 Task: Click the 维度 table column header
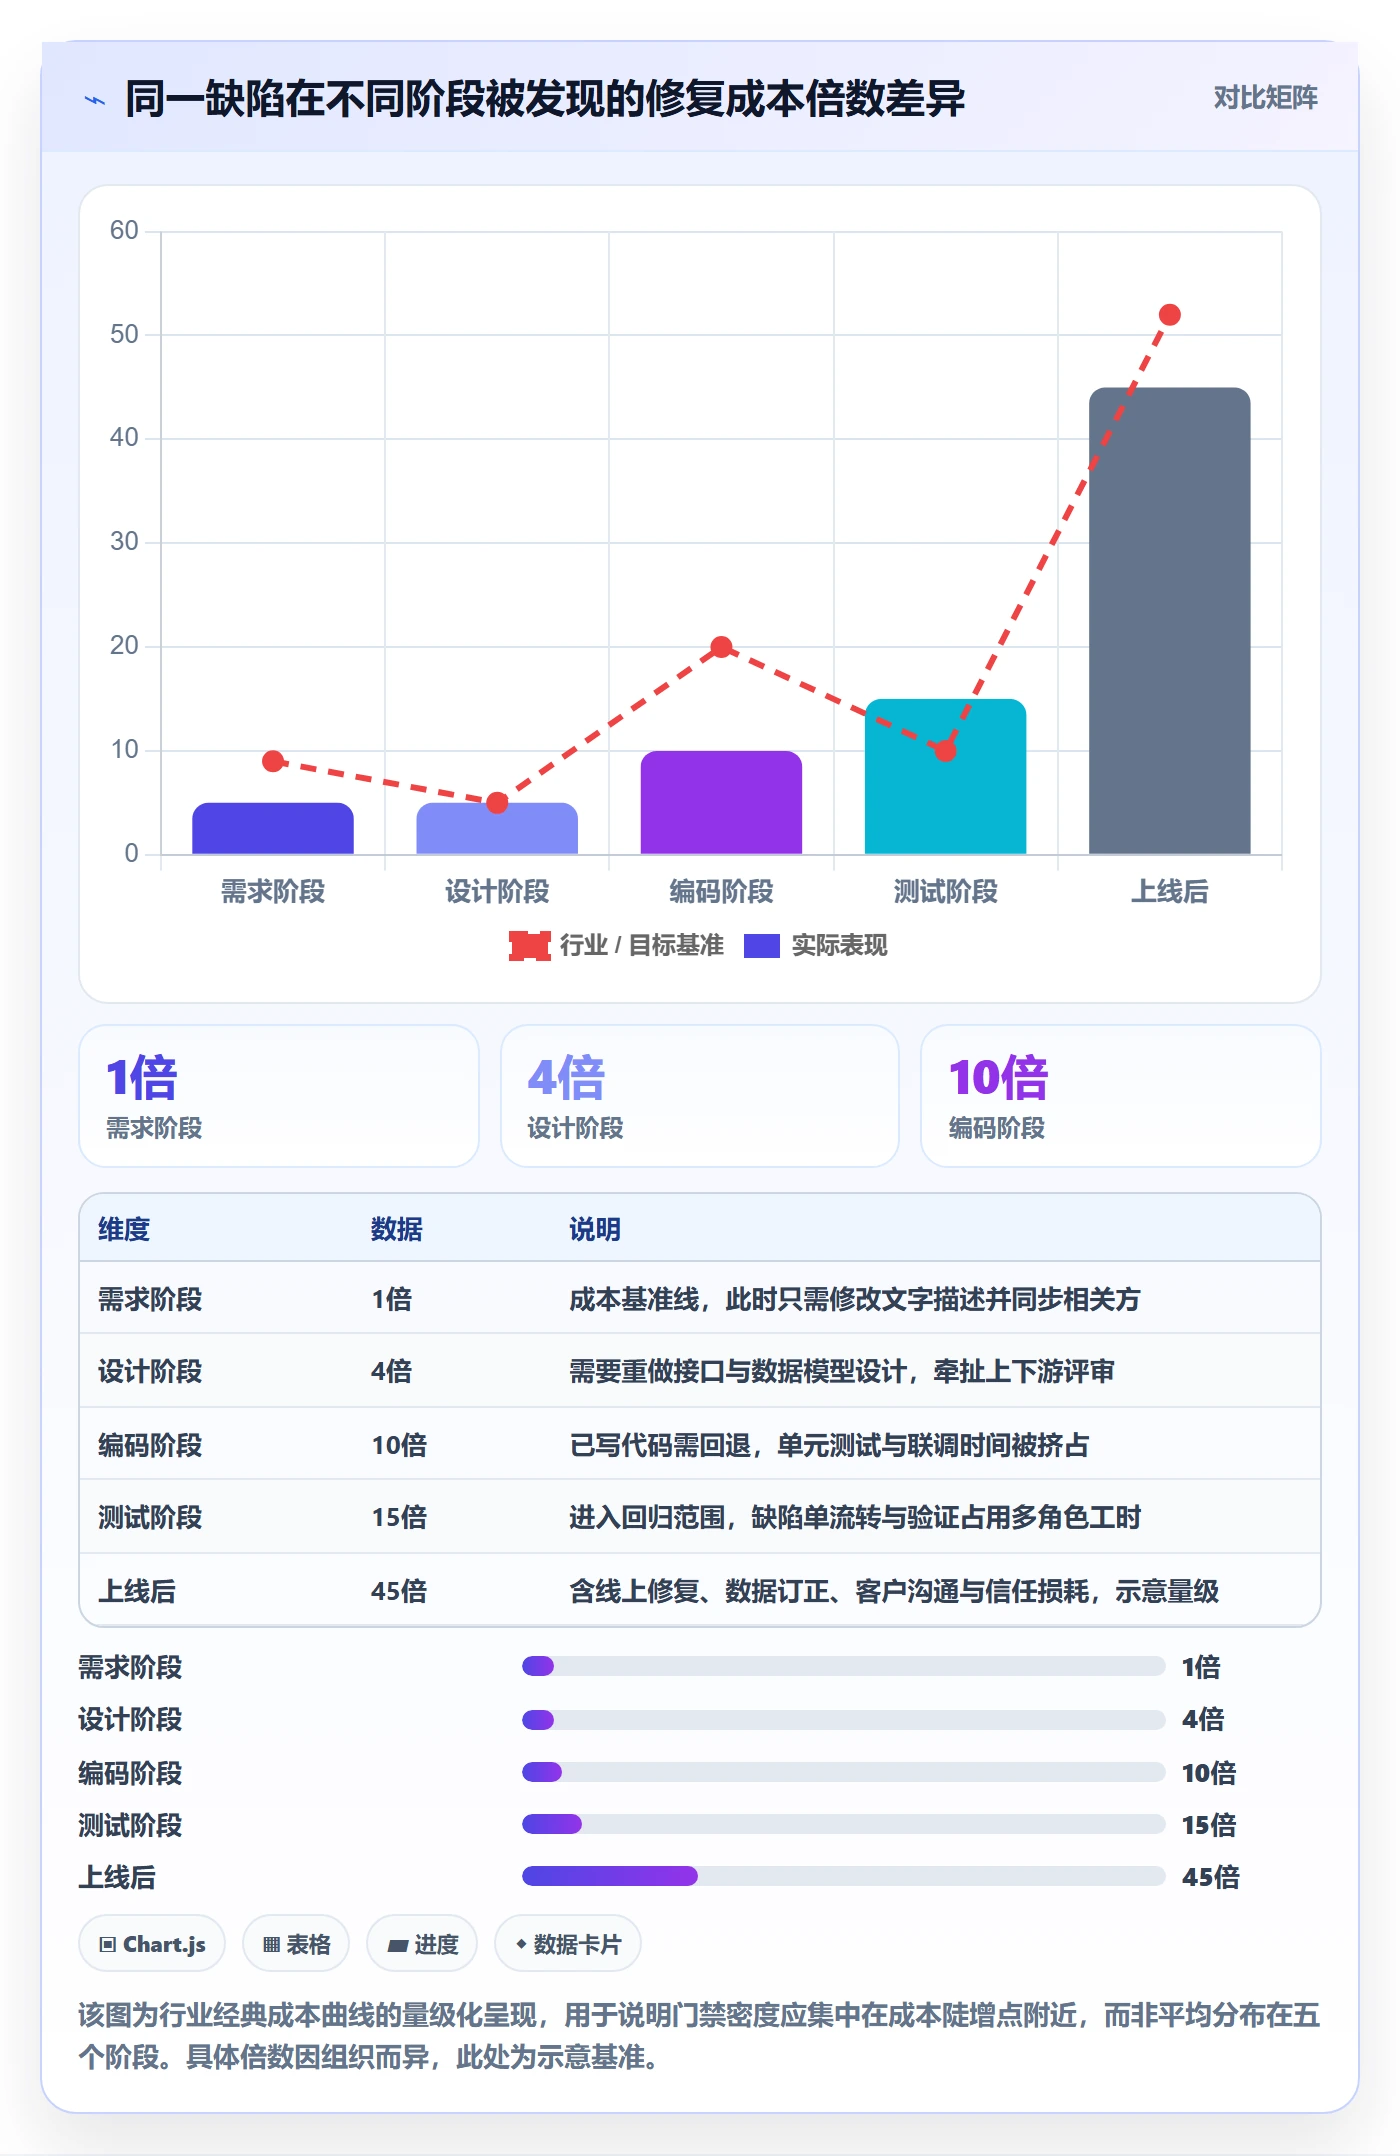click(x=124, y=1229)
